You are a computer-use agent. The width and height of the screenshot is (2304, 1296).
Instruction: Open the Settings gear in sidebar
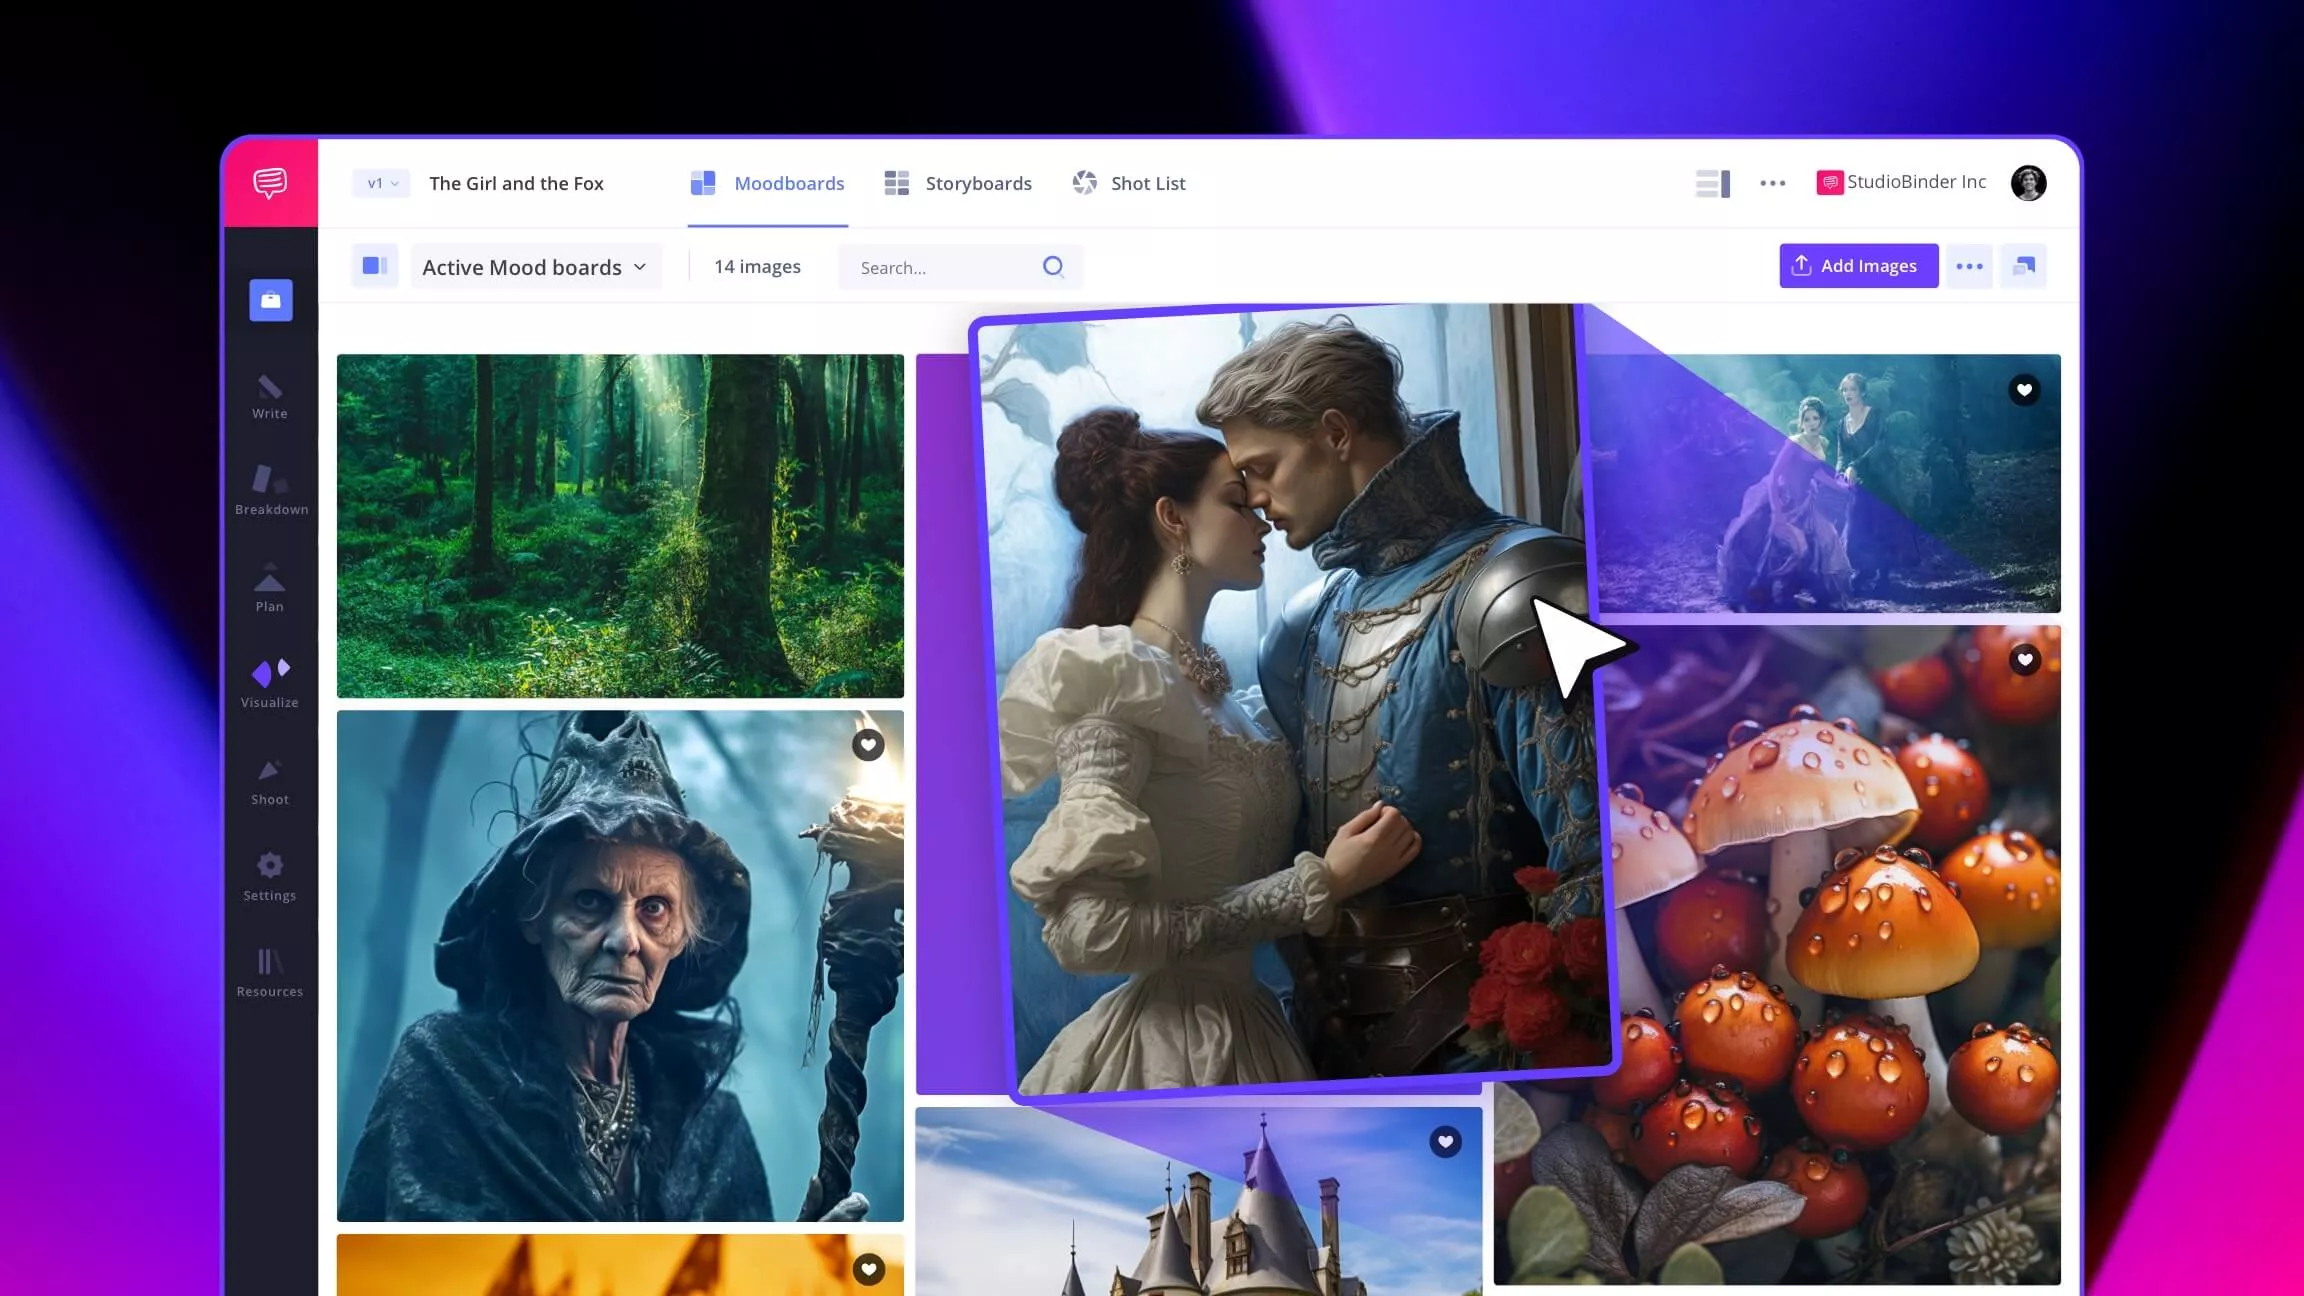click(x=269, y=876)
